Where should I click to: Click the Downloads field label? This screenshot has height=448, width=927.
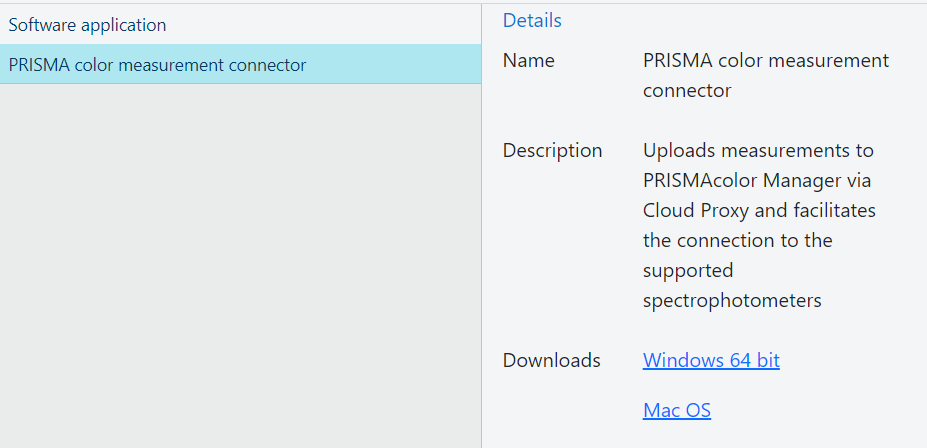pos(551,360)
